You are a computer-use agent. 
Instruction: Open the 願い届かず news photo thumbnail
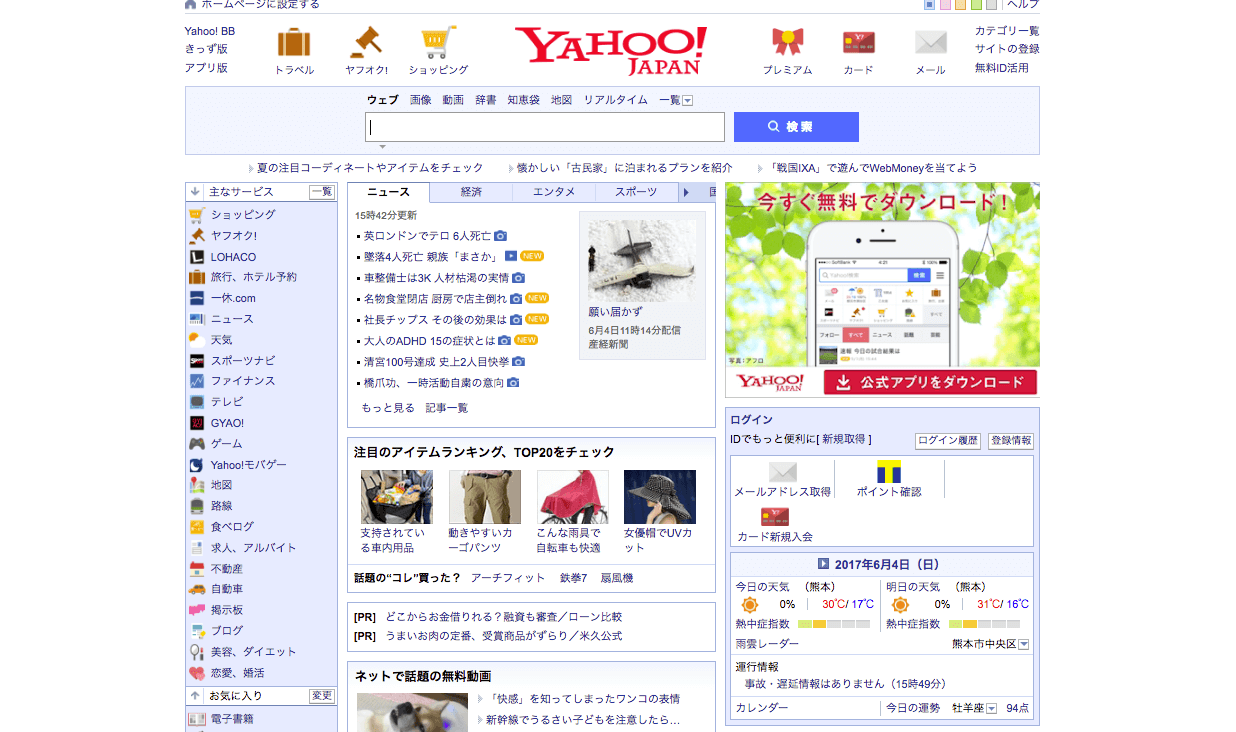(x=642, y=260)
